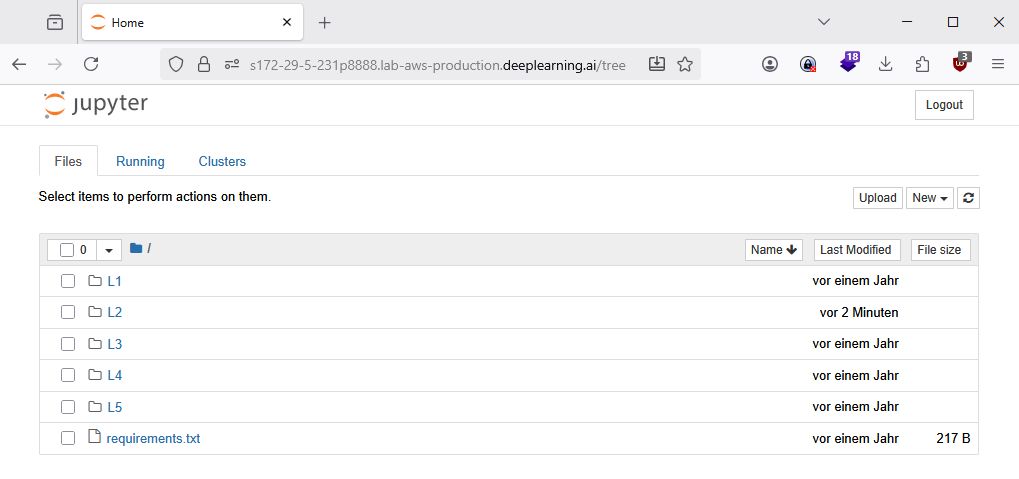
Task: Open the extensions puzzle icon
Action: click(922, 64)
